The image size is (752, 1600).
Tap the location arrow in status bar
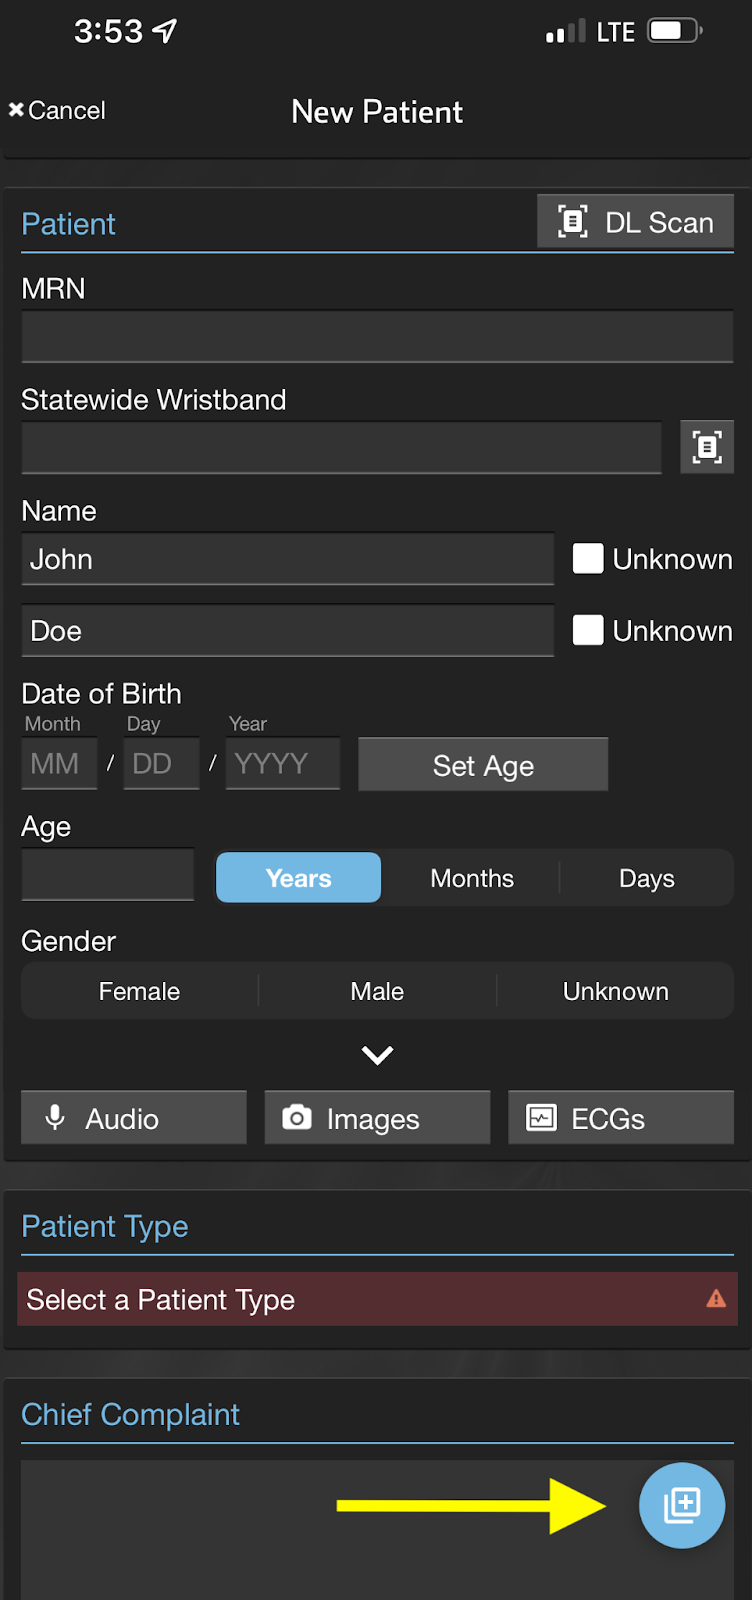165,31
